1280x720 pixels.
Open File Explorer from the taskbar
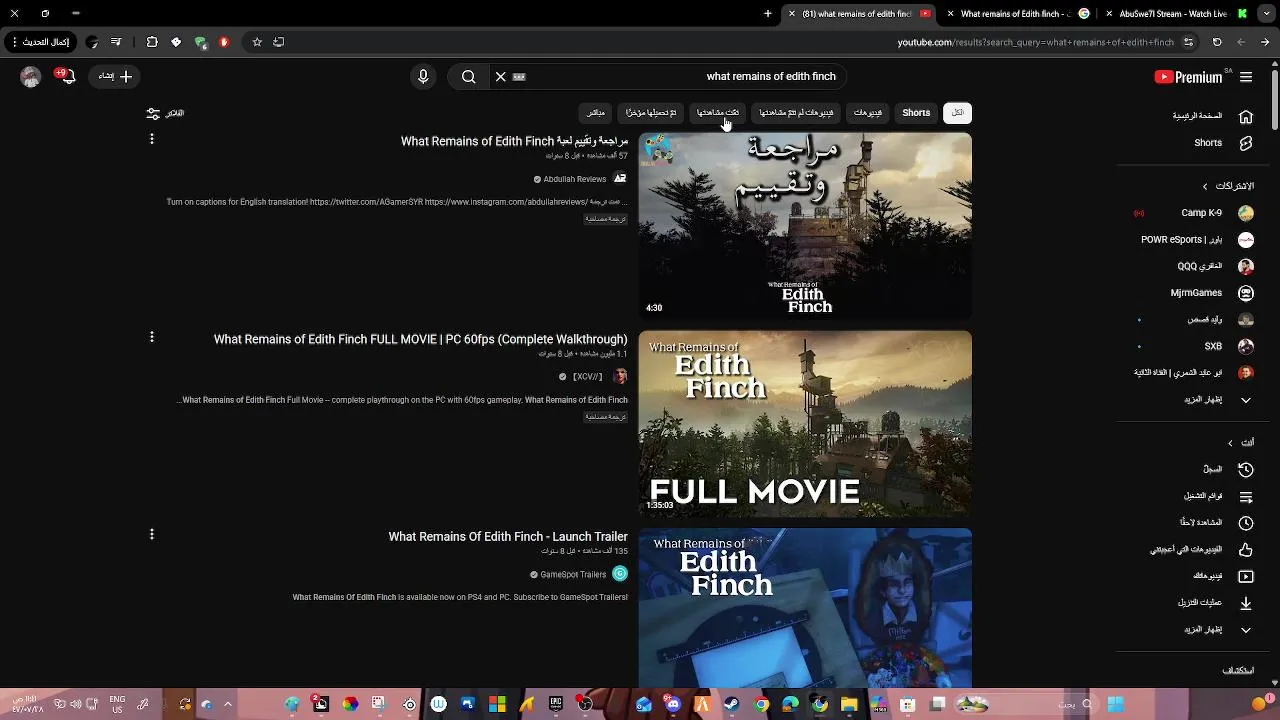849,705
